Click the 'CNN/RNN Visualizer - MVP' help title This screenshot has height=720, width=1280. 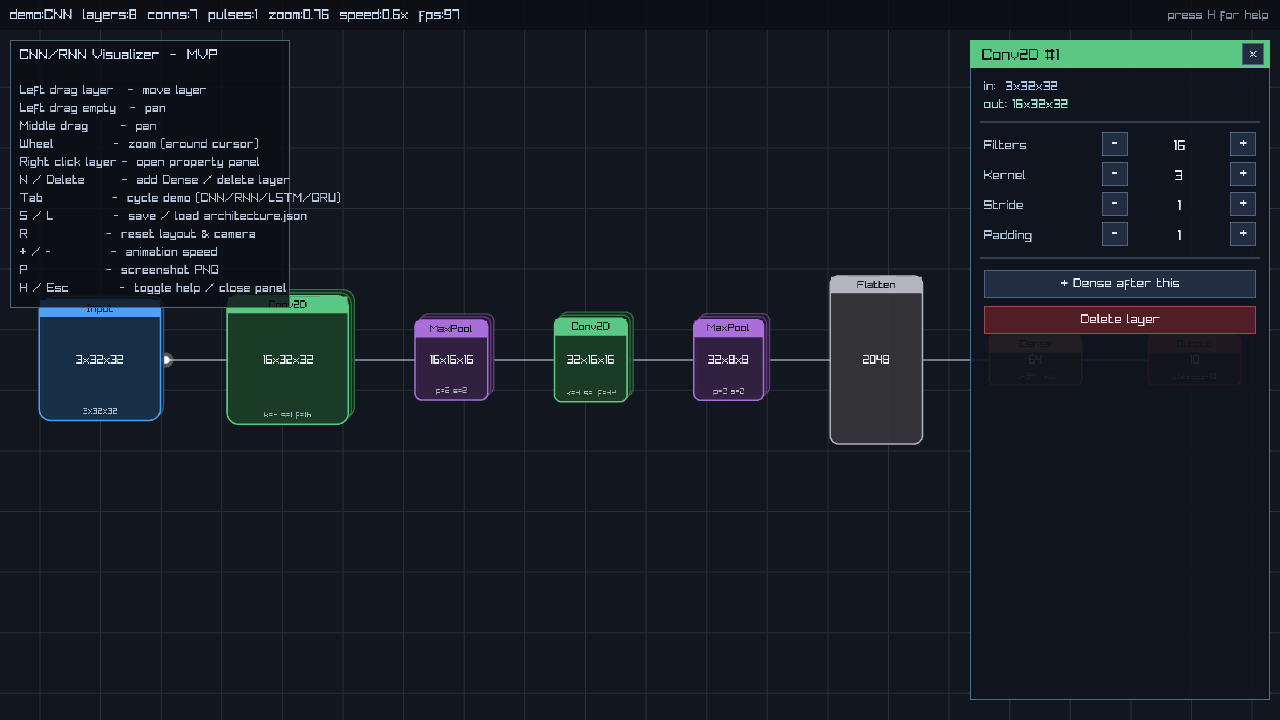point(118,54)
